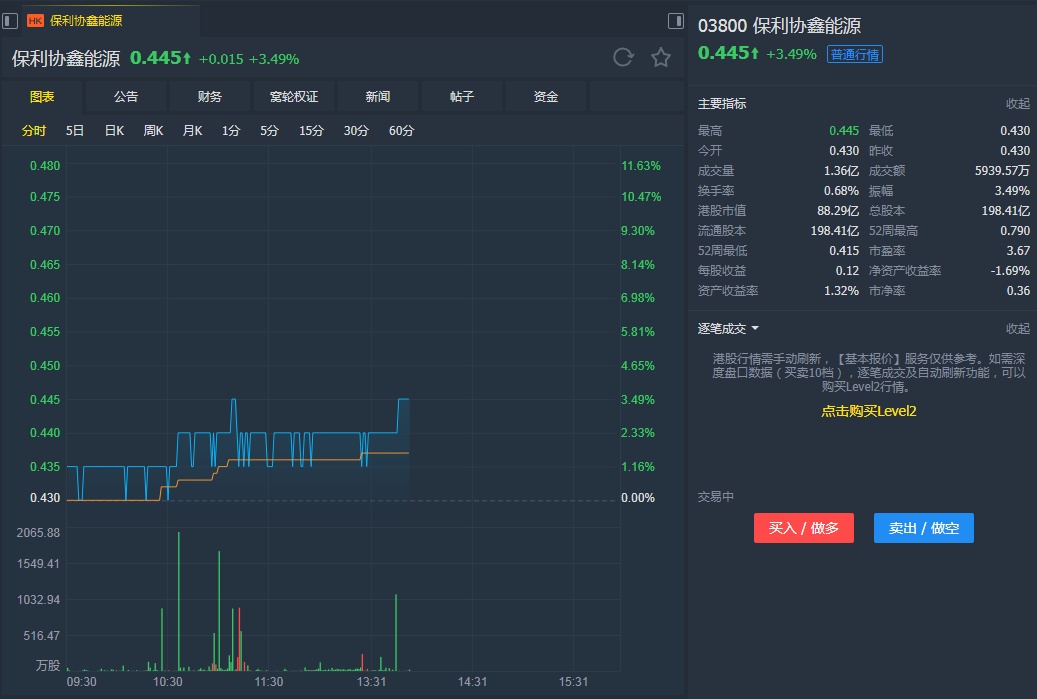1037x699 pixels.
Task: Click the 成交量 value 1.36亿
Action: 841,171
